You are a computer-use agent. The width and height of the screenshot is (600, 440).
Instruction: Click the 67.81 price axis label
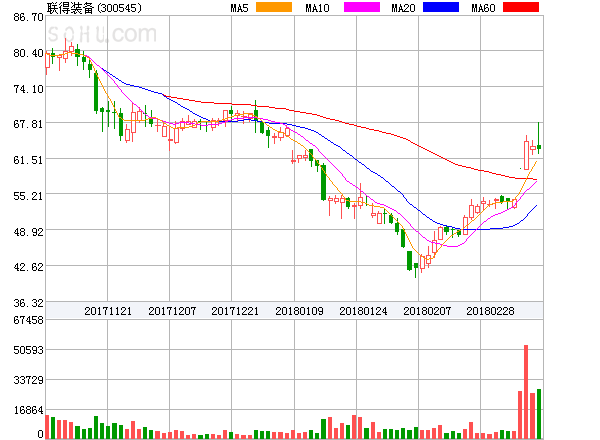tap(28, 124)
